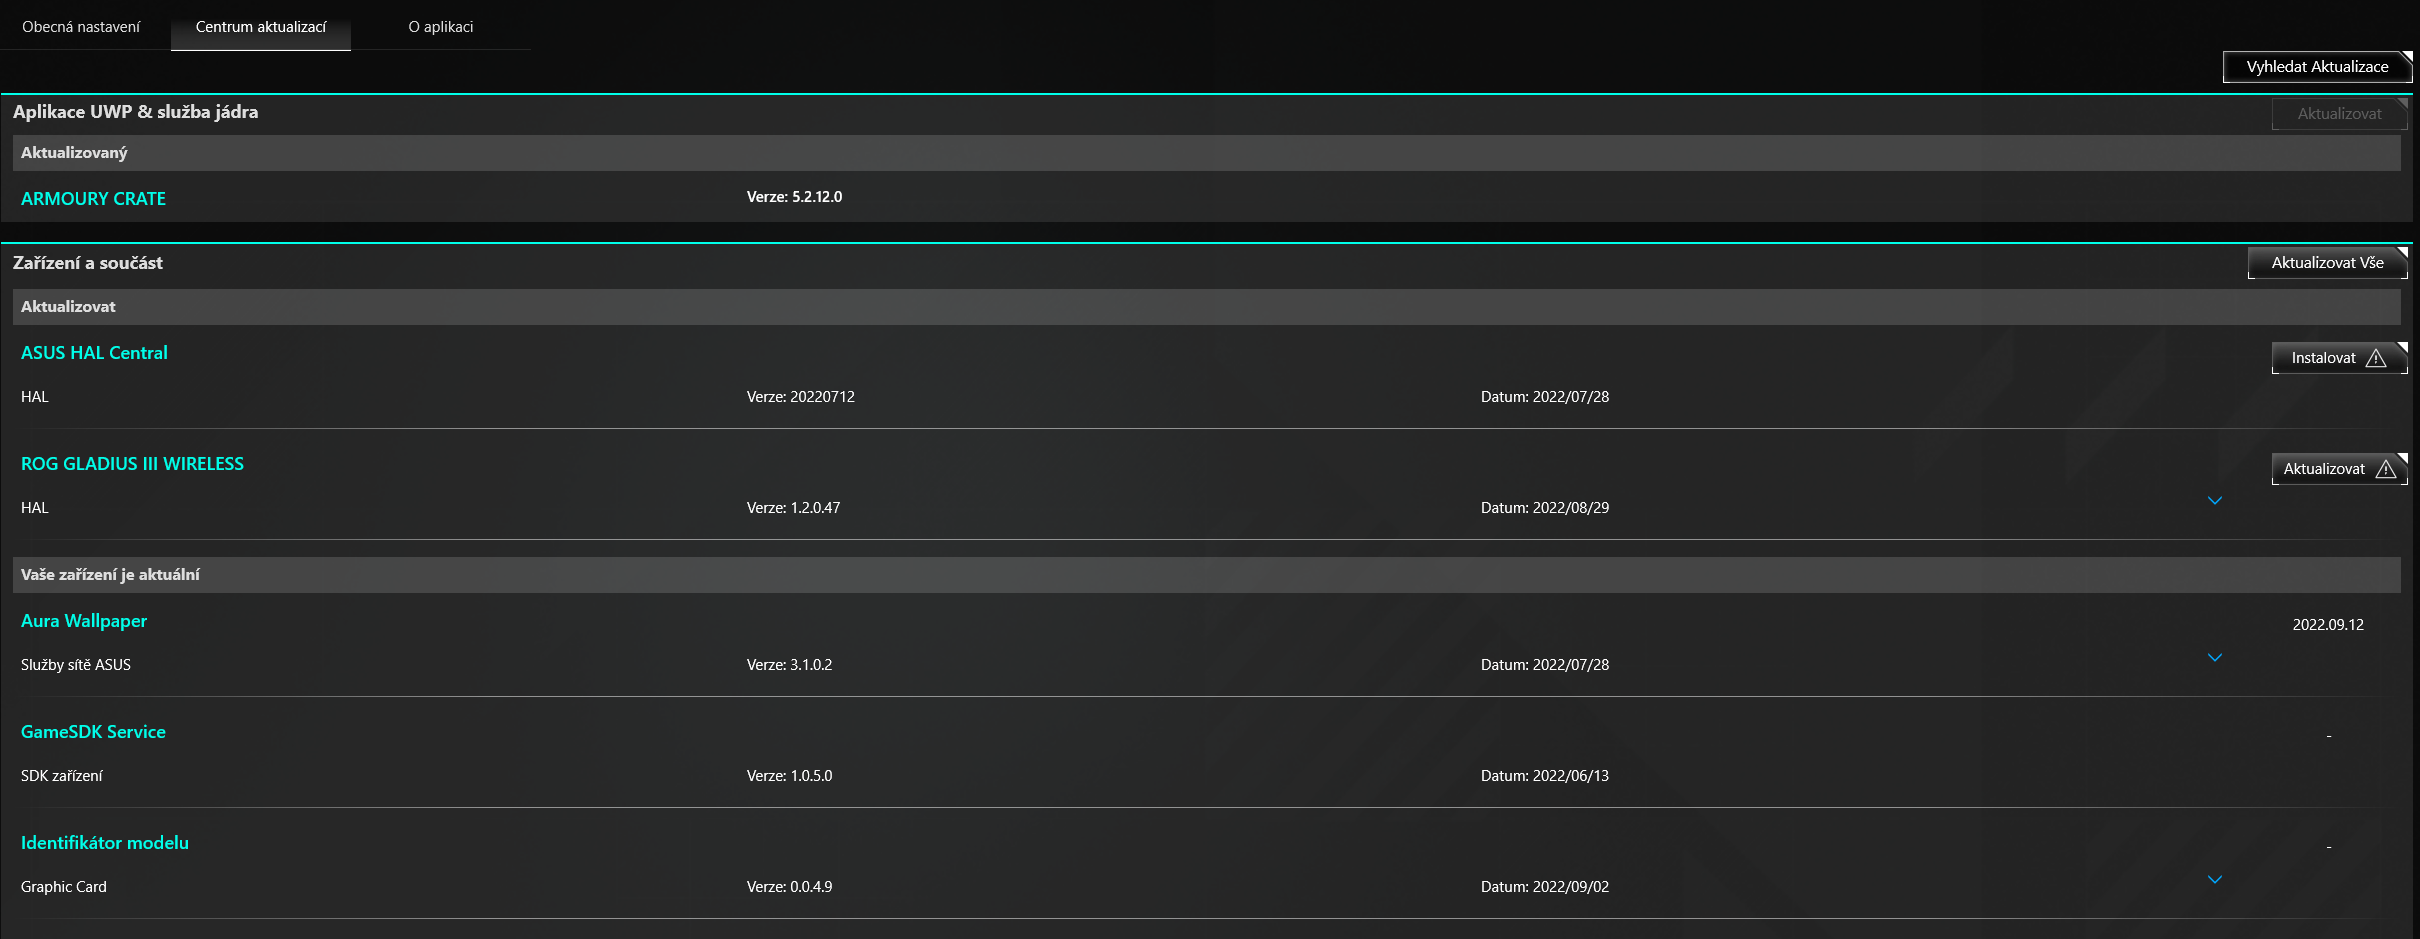Update ROG GLADIUS III WIRELESS via Aktualizovat

[x=2324, y=469]
